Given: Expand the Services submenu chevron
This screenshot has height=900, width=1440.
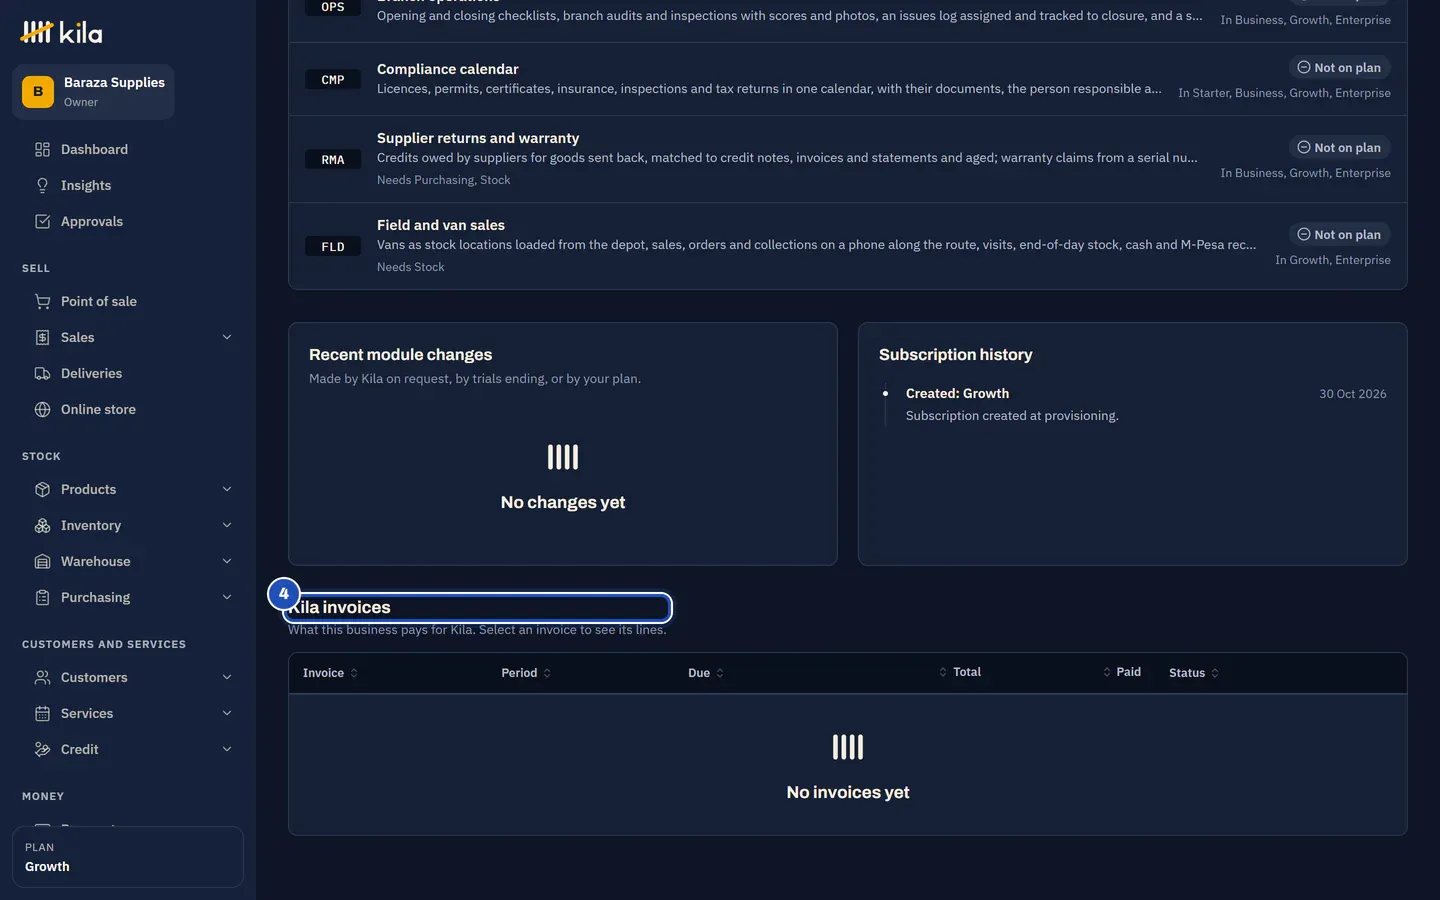Looking at the screenshot, I should [x=227, y=714].
